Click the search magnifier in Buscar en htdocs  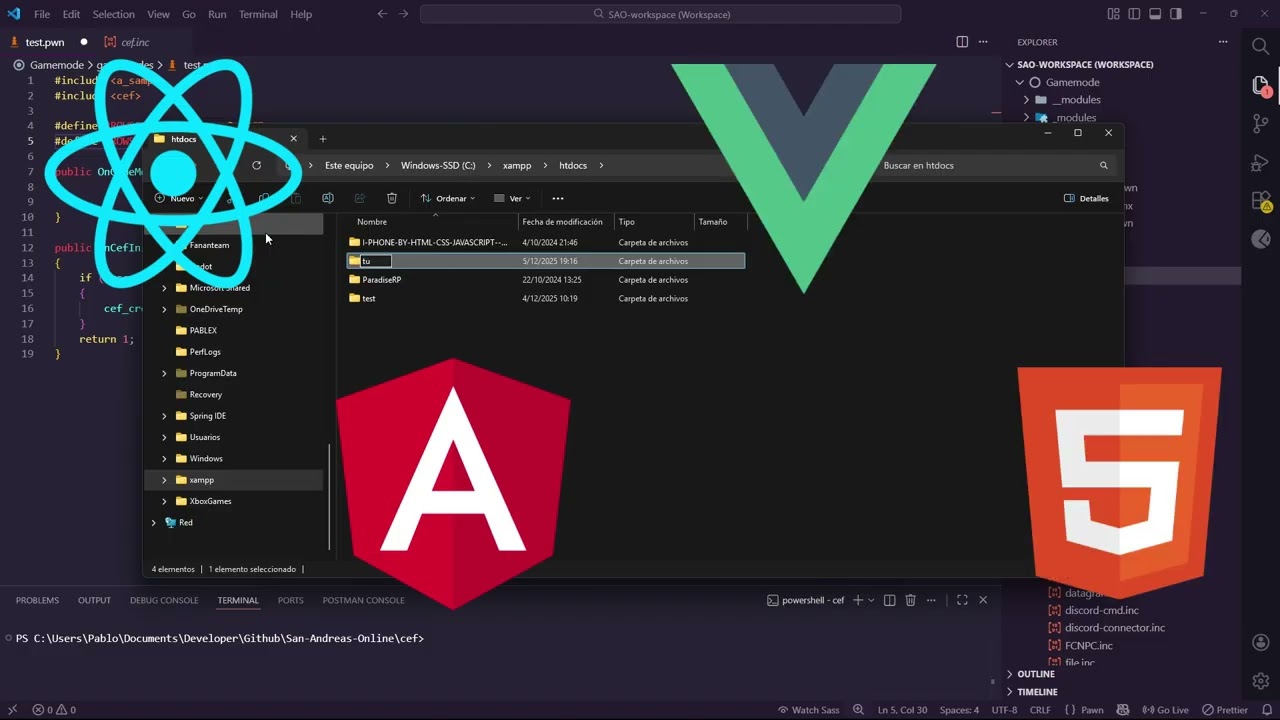[1104, 165]
